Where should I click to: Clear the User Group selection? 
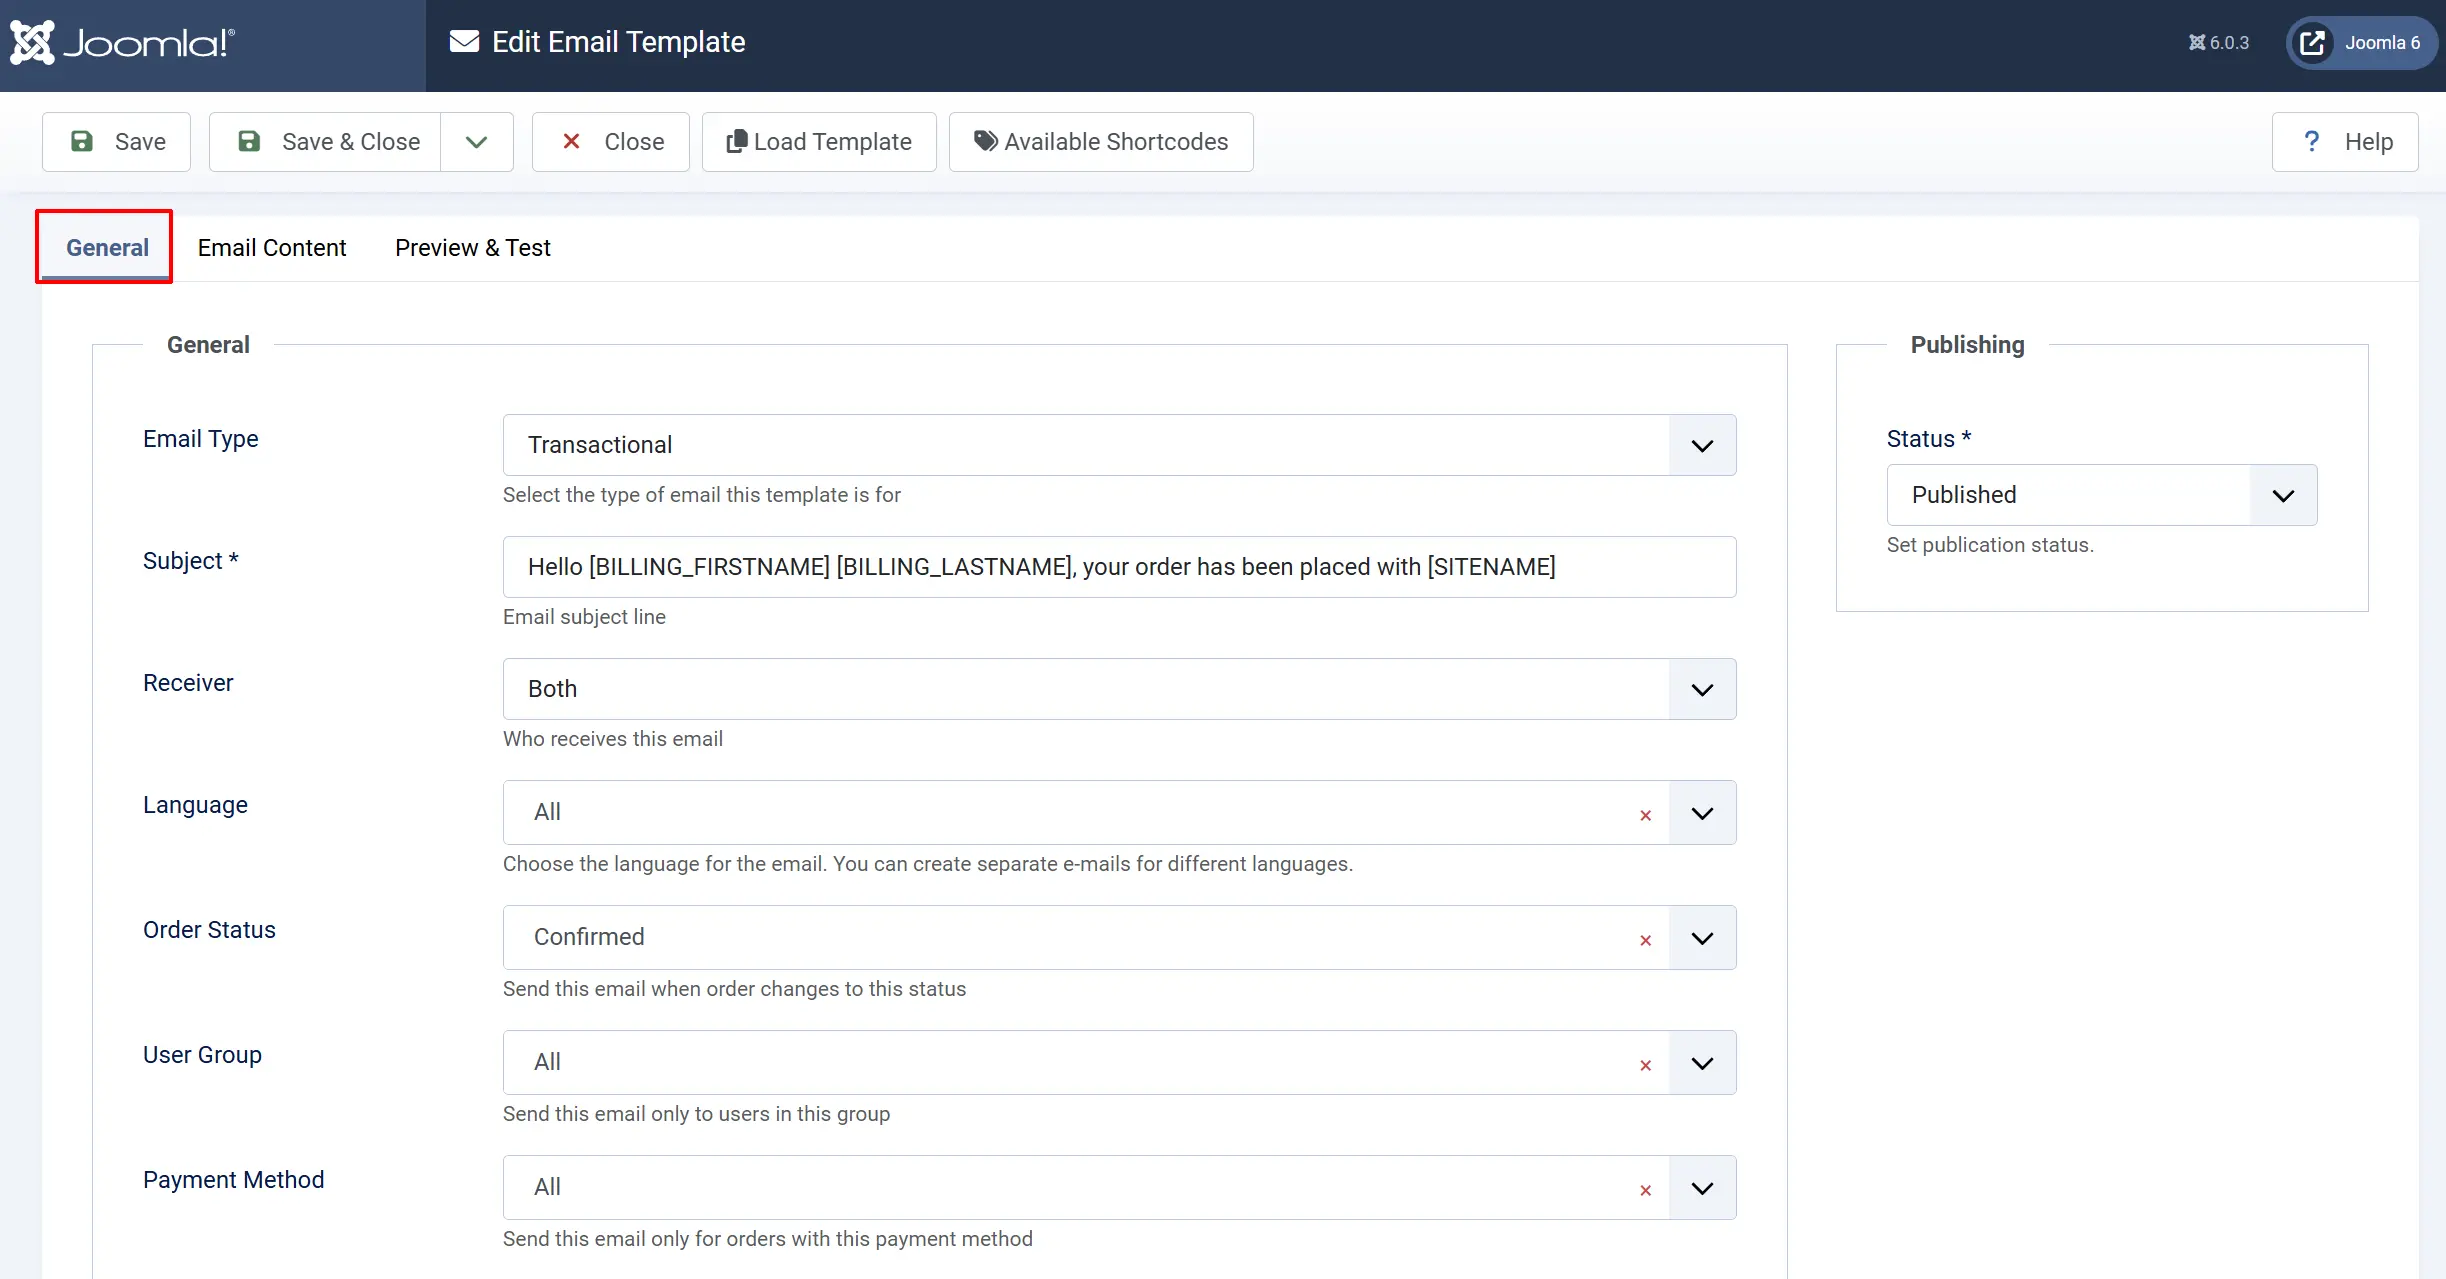pyautogui.click(x=1645, y=1065)
